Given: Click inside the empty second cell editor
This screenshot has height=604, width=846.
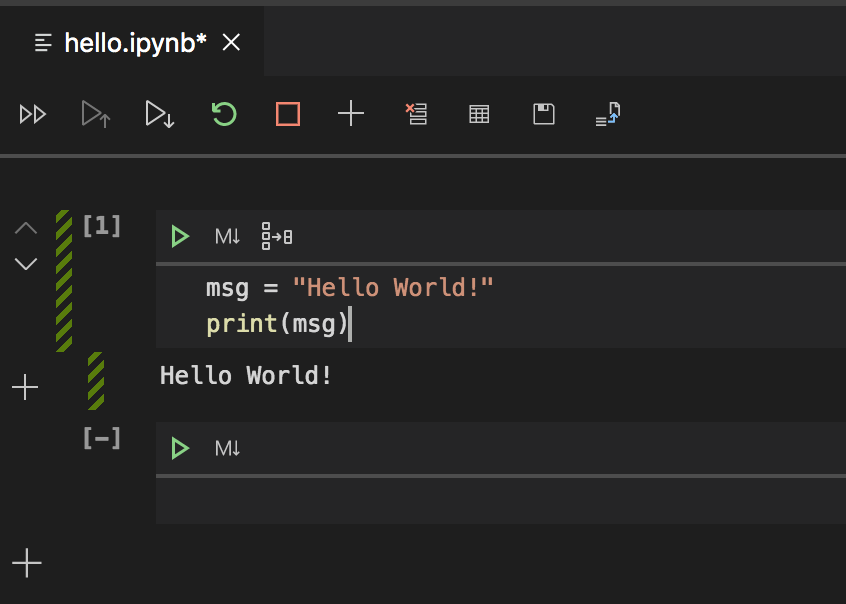Looking at the screenshot, I should click(500, 500).
